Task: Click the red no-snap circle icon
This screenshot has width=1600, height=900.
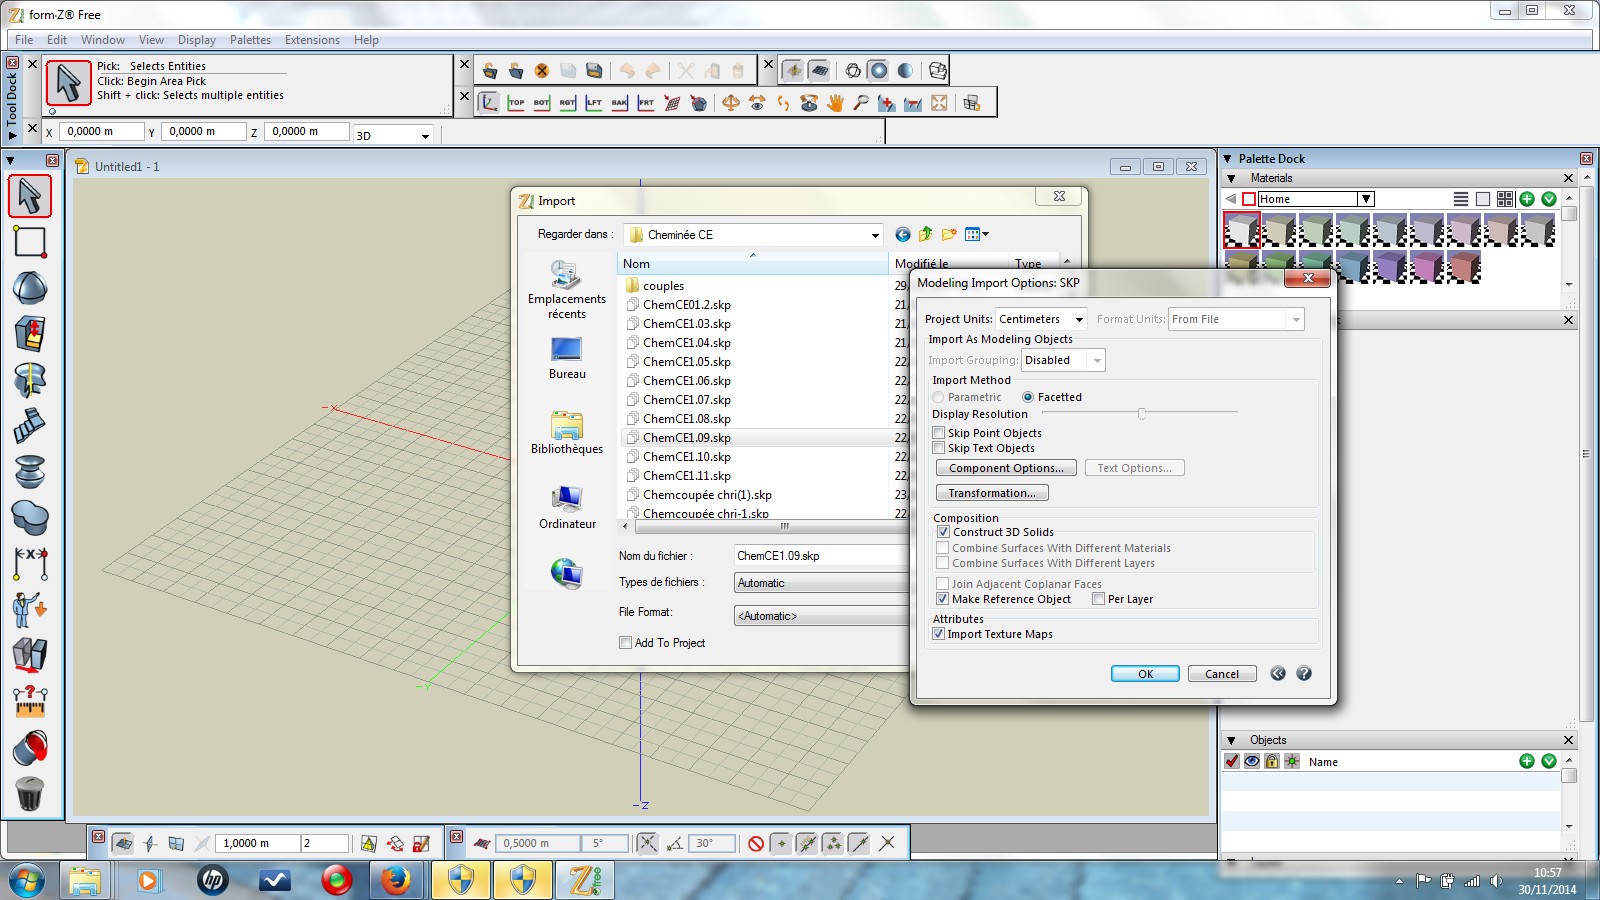Action: (x=756, y=843)
